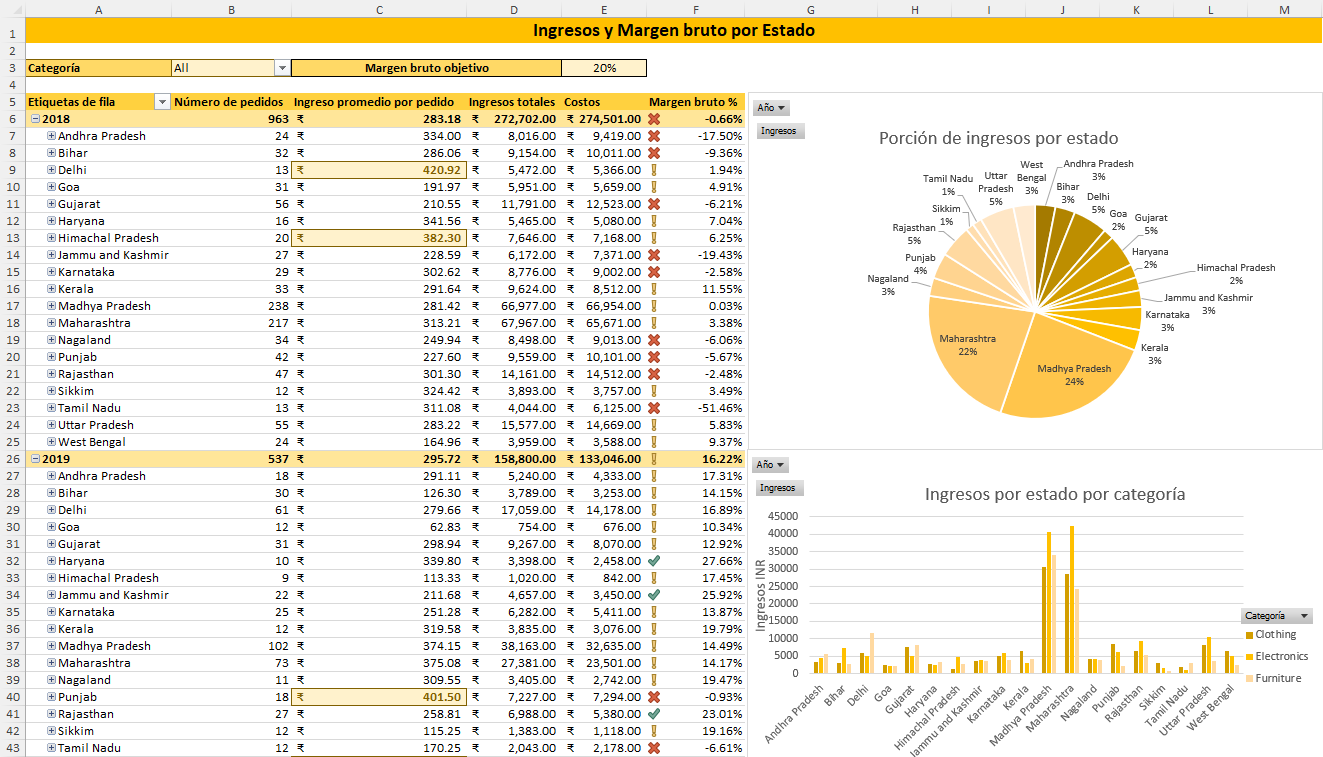1323x757 pixels.
Task: Select the Margen bruto objetivo label cell
Action: tap(427, 68)
